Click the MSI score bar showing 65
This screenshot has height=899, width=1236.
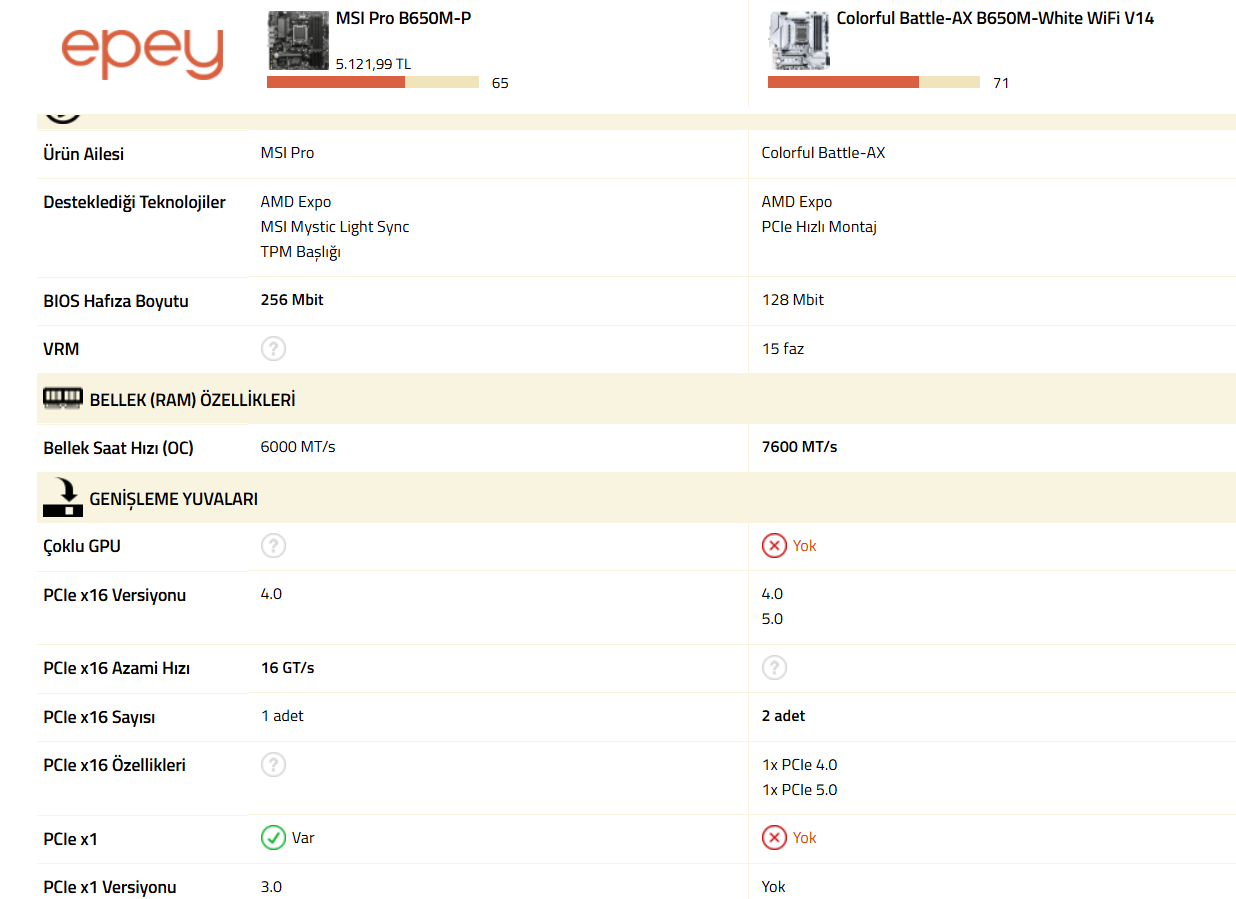click(x=372, y=82)
